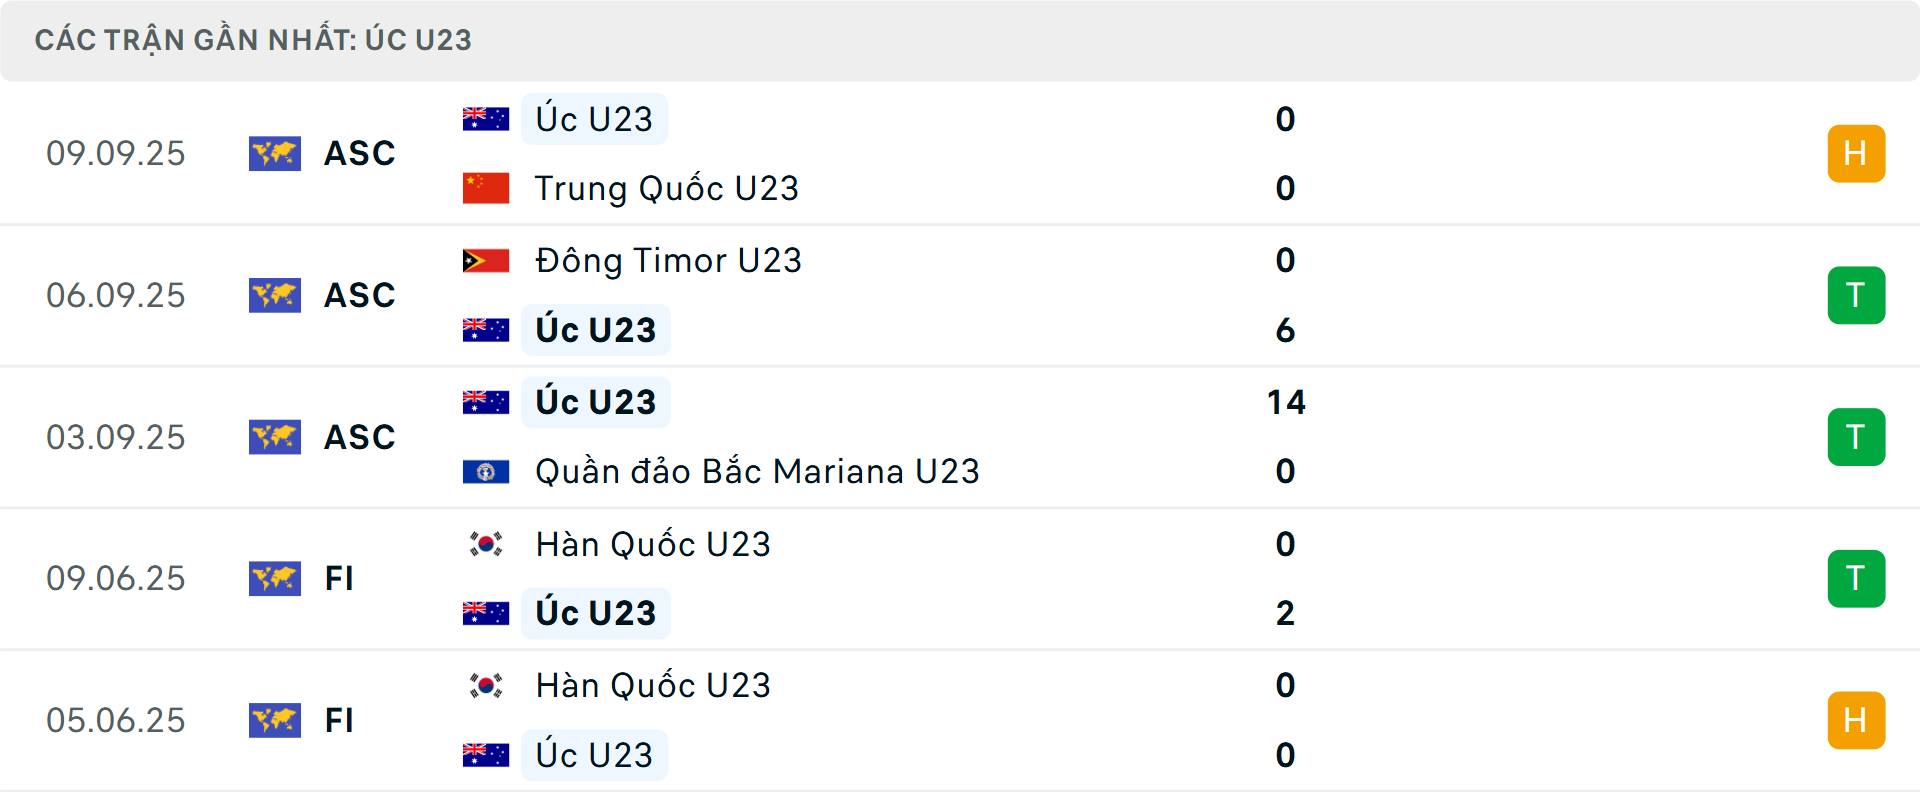
Task: Select the Quần đảo Bắc Mariana flag icon
Action: point(486,471)
